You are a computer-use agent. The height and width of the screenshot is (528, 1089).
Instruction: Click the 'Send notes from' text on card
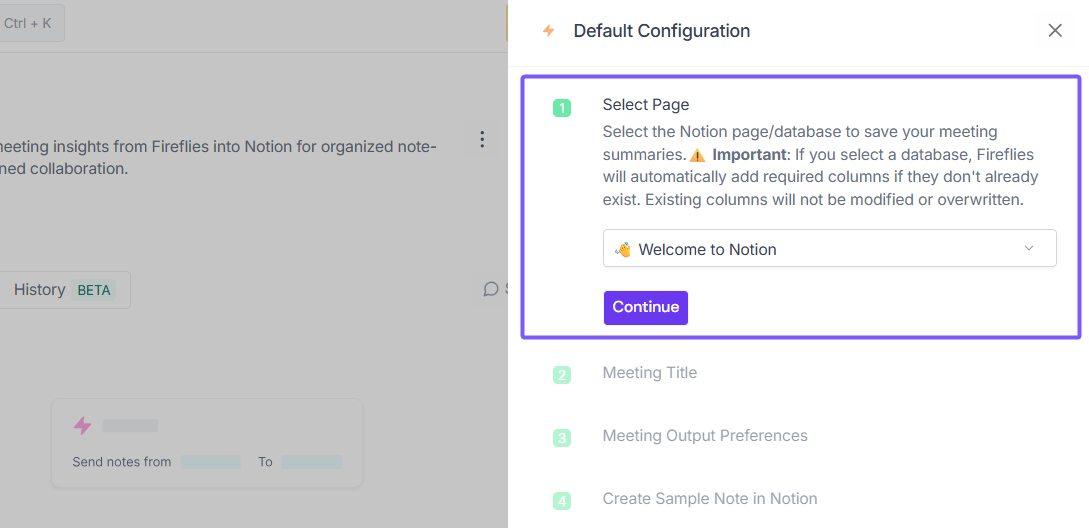122,462
